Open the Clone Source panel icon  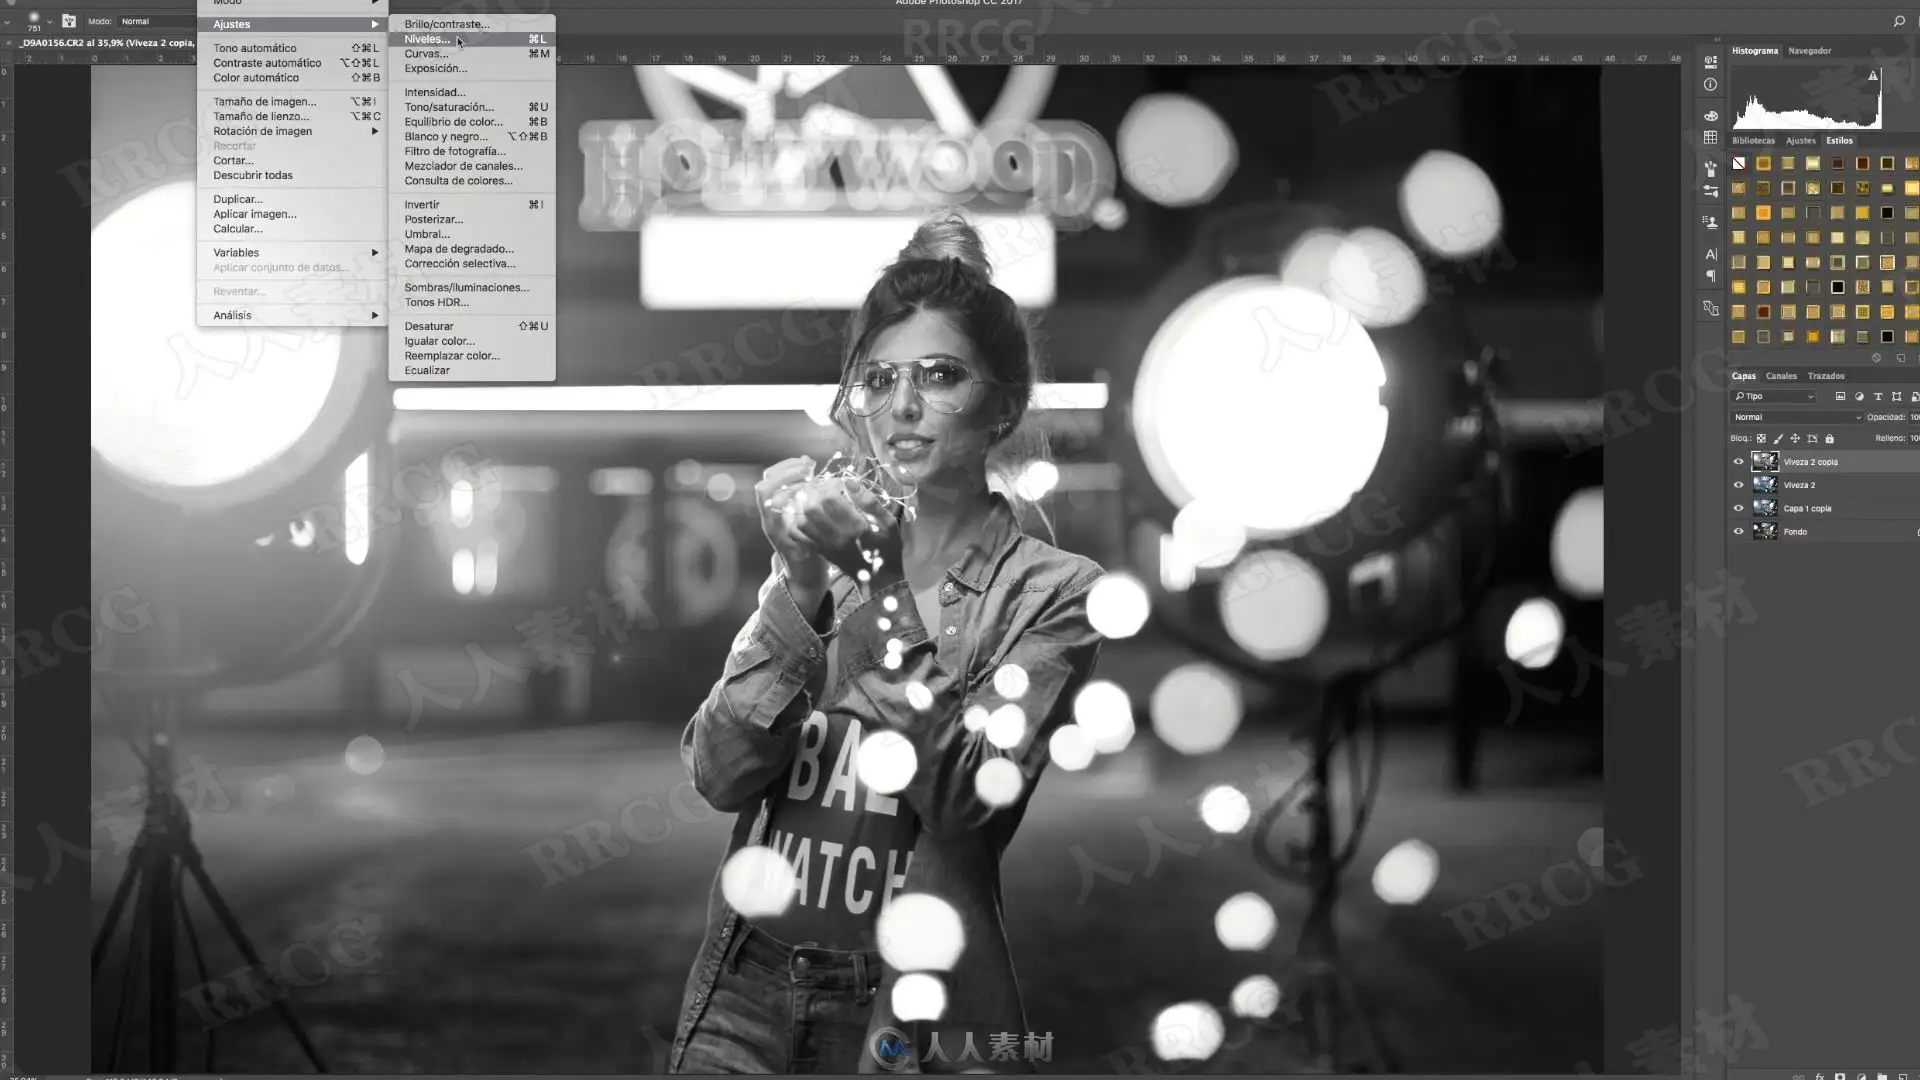(1711, 222)
